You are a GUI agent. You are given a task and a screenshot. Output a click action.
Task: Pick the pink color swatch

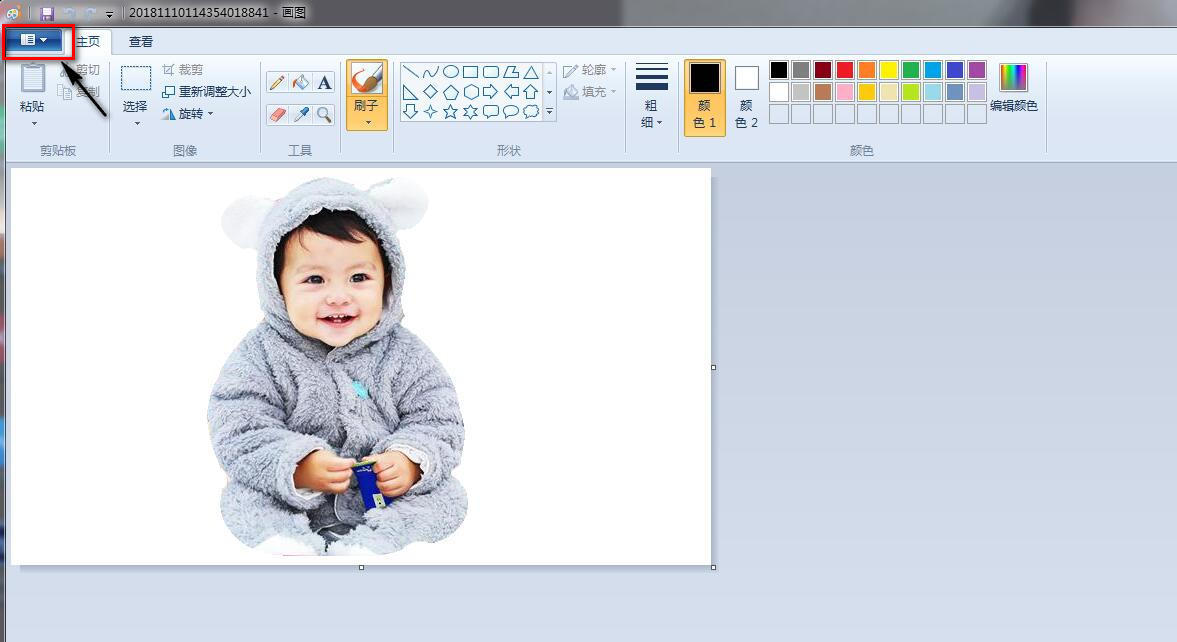point(844,92)
